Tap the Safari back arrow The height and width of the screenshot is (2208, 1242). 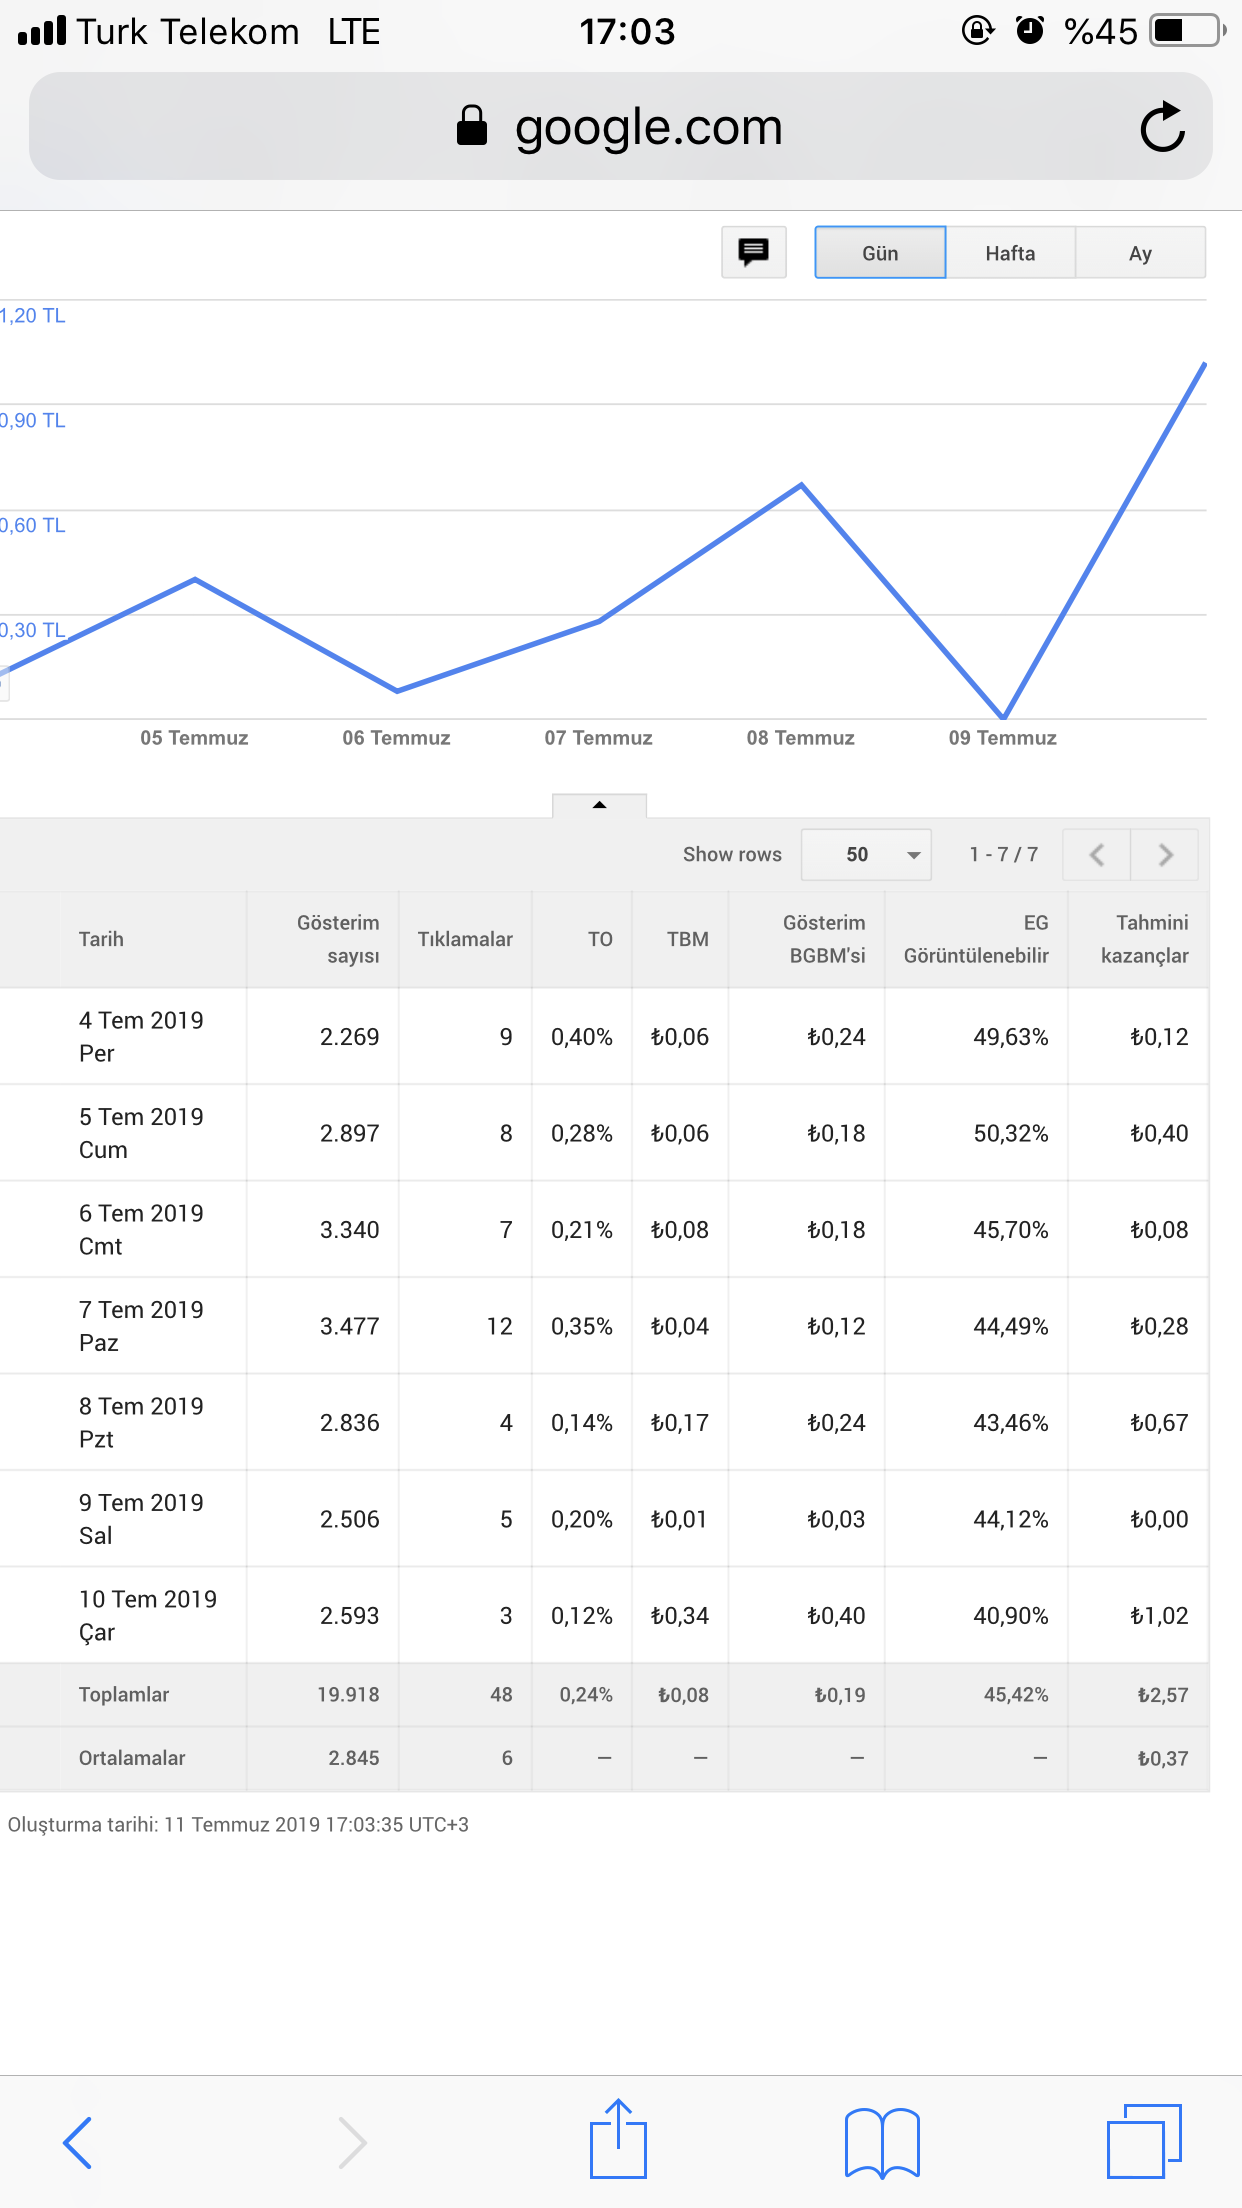coord(78,2142)
